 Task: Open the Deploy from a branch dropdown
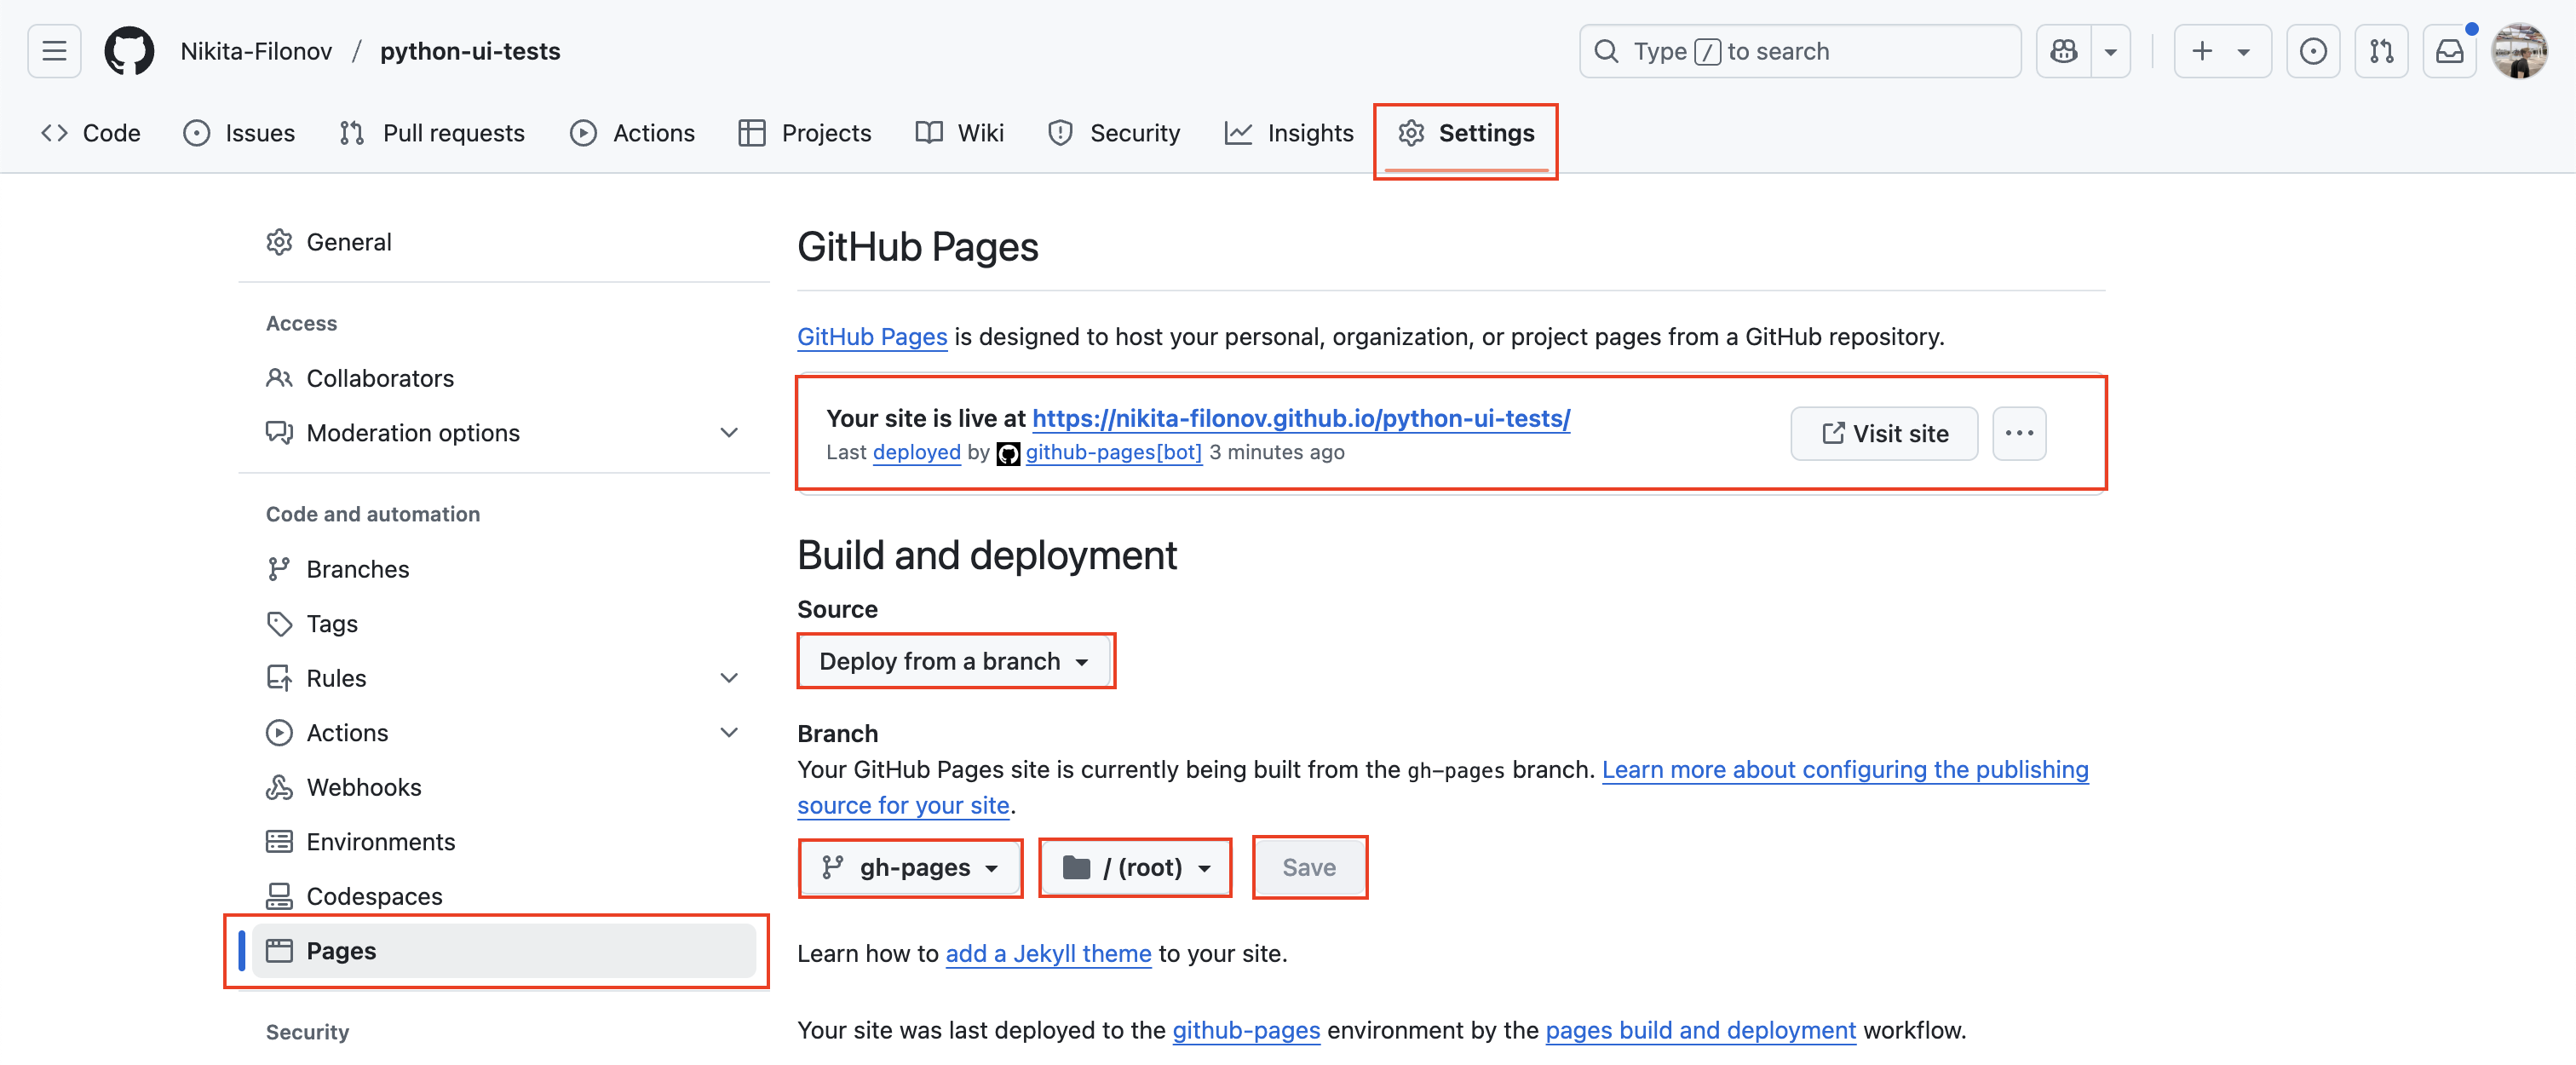click(955, 661)
